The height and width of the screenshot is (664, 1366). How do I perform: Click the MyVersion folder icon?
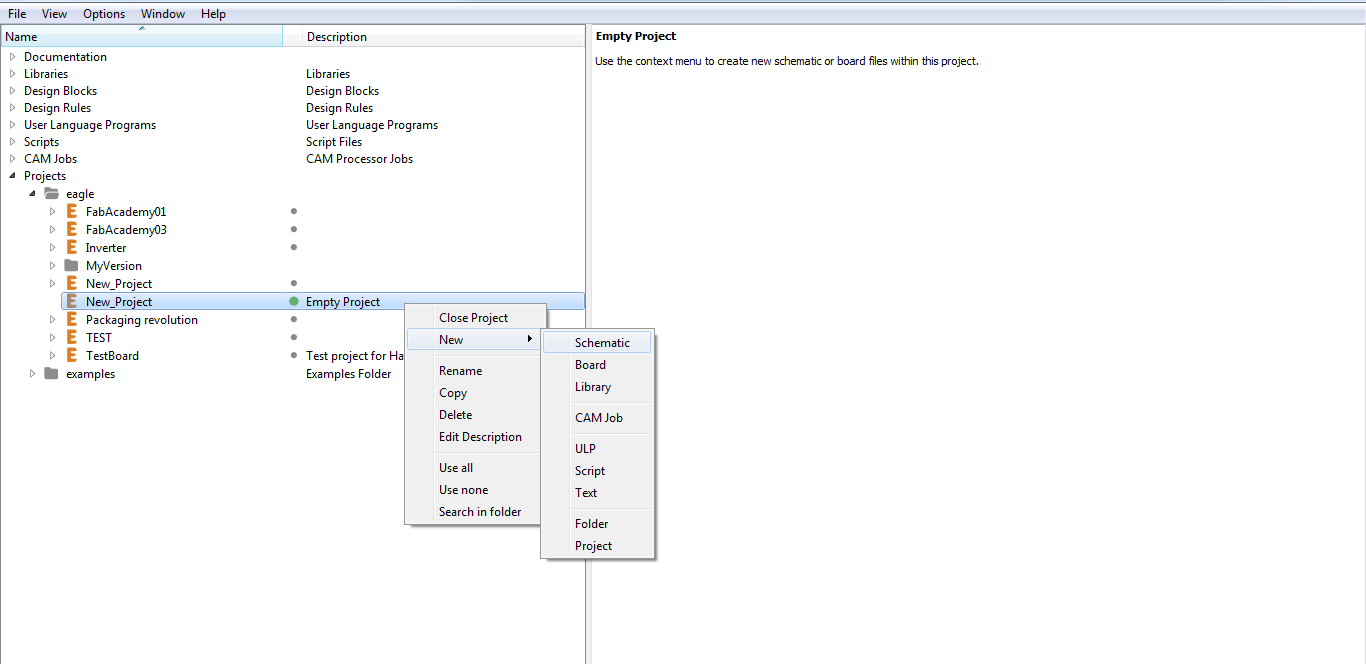click(x=71, y=266)
